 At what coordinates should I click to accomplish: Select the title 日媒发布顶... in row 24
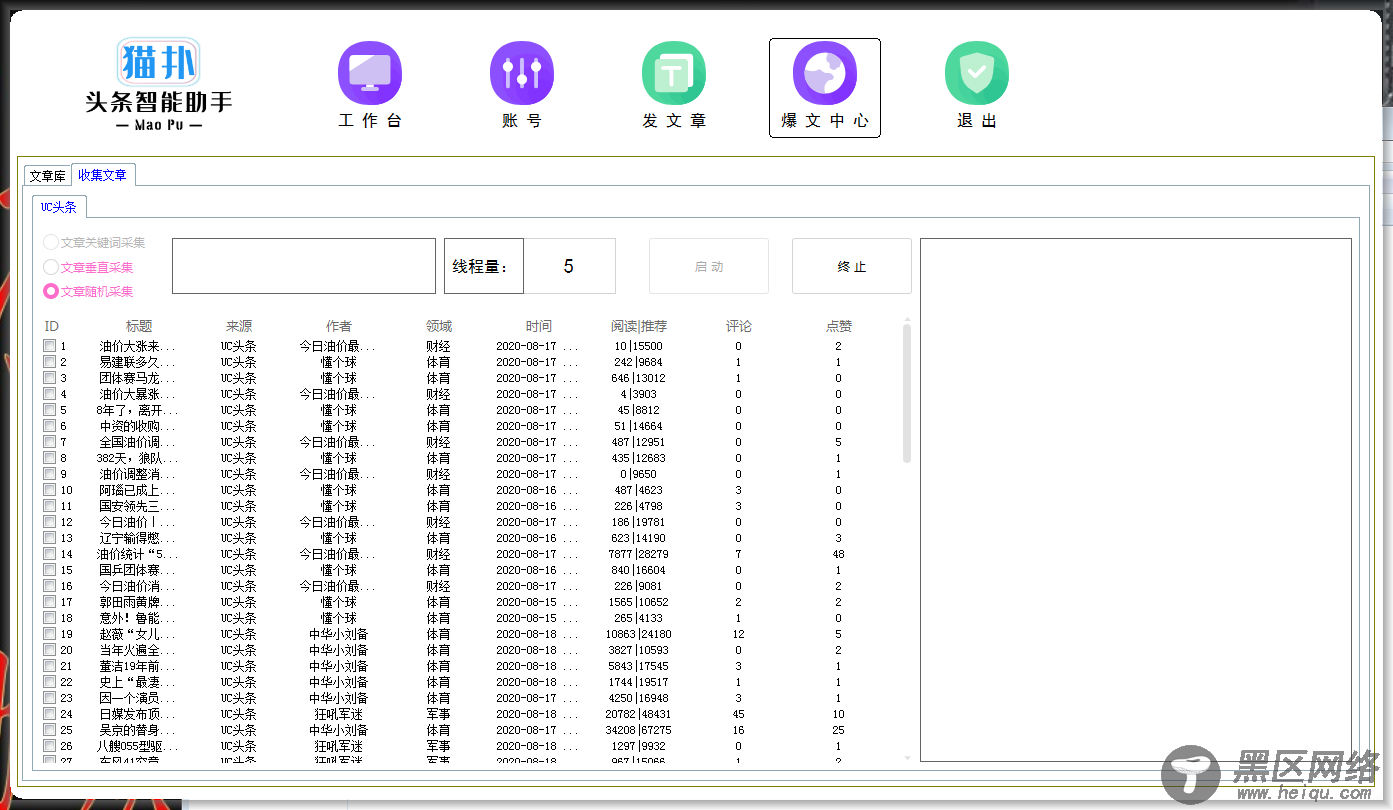(138, 714)
